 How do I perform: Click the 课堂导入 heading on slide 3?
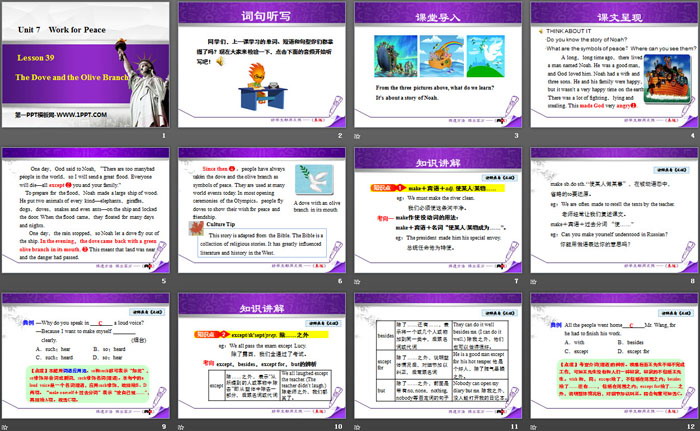click(x=438, y=17)
